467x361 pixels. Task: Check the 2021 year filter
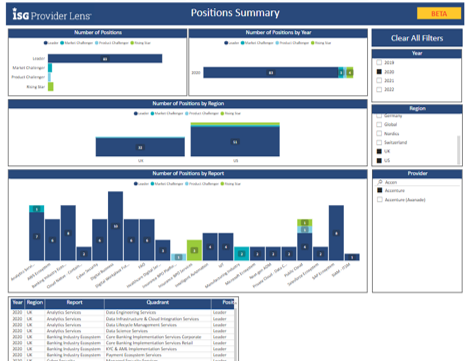point(379,80)
